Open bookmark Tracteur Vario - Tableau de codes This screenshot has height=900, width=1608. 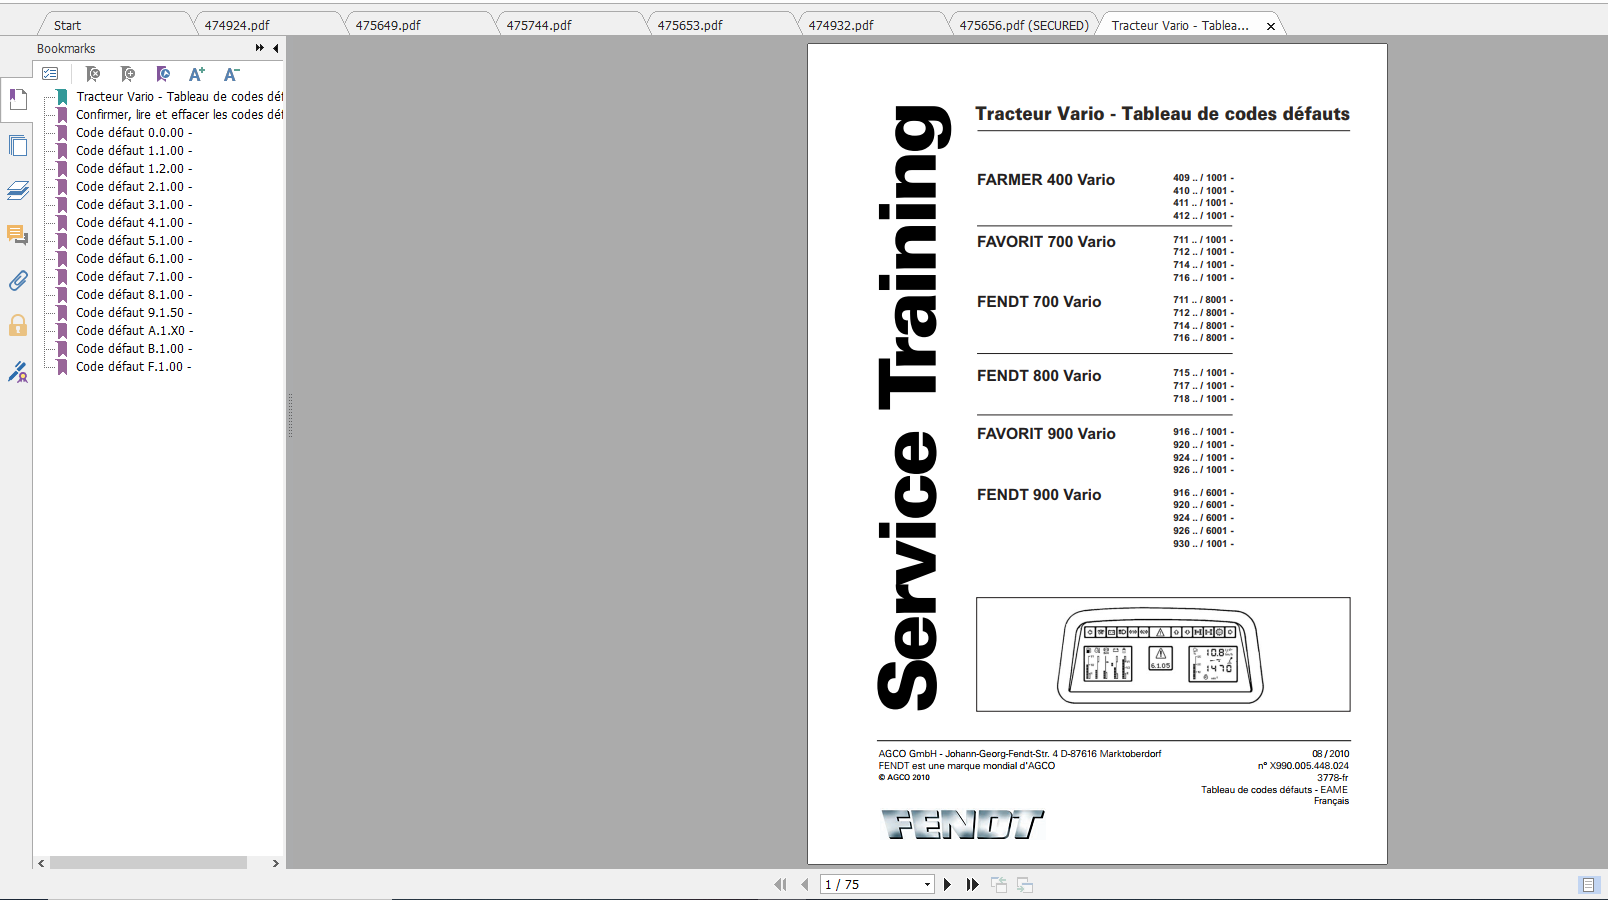tap(179, 97)
